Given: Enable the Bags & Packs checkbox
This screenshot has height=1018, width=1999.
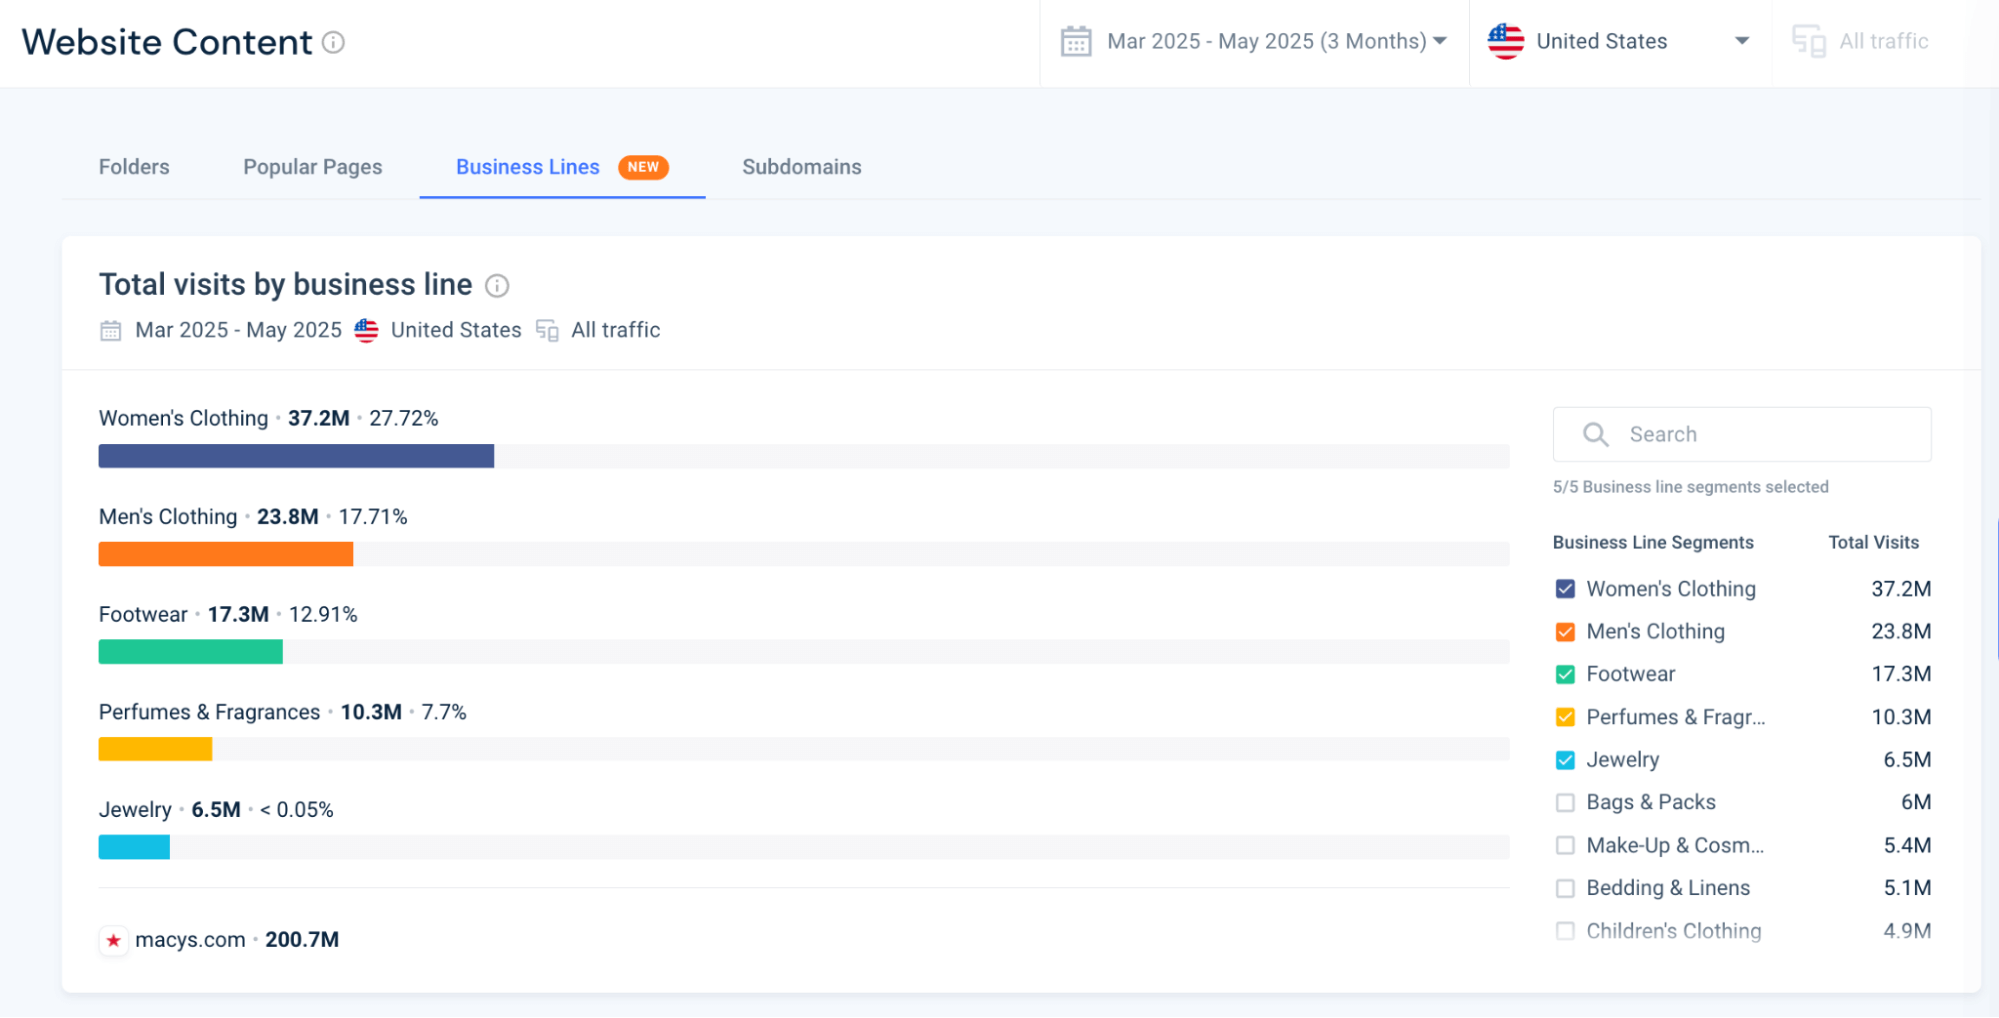Looking at the screenshot, I should pyautogui.click(x=1565, y=803).
